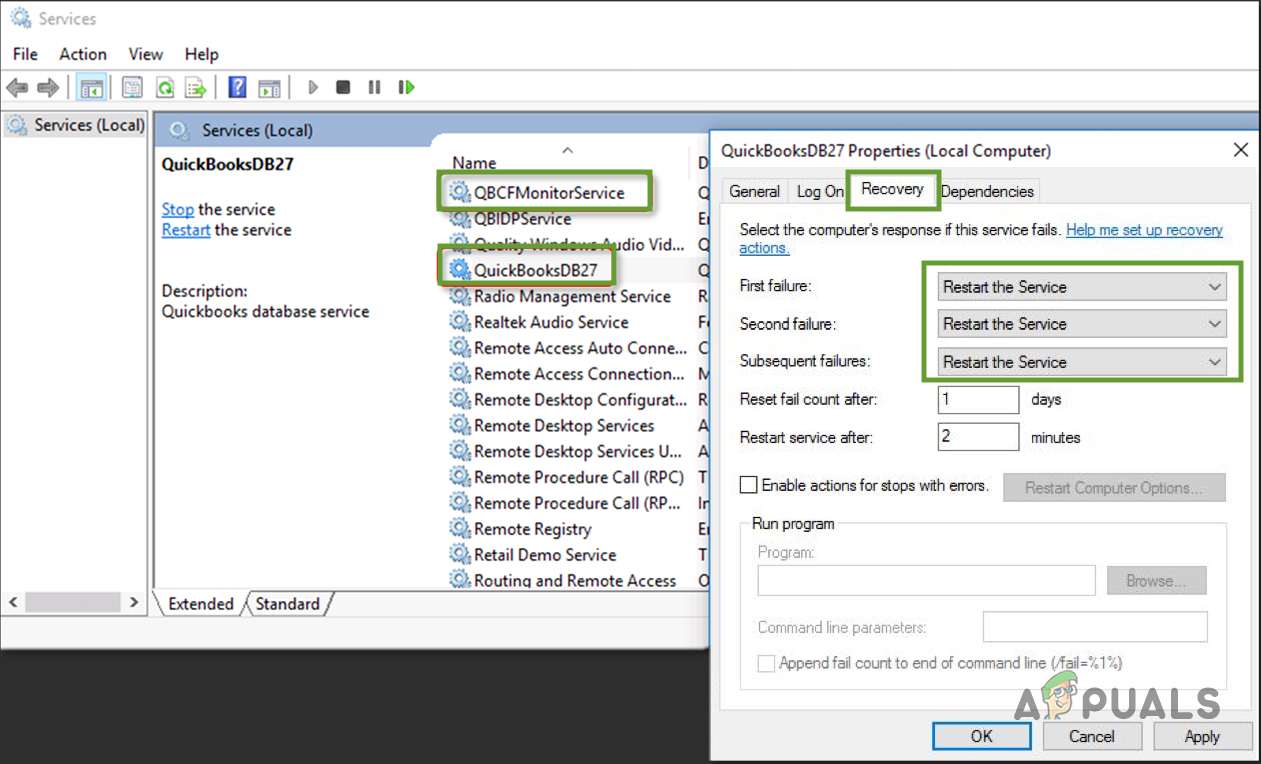The image size is (1261, 764).
Task: Open Help me set up recovery actions link
Action: tap(1144, 230)
